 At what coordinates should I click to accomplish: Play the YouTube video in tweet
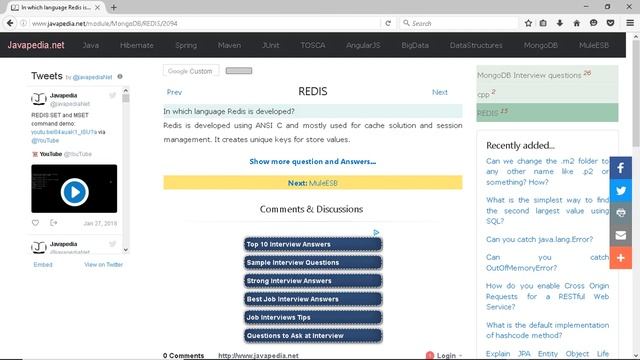tap(74, 191)
